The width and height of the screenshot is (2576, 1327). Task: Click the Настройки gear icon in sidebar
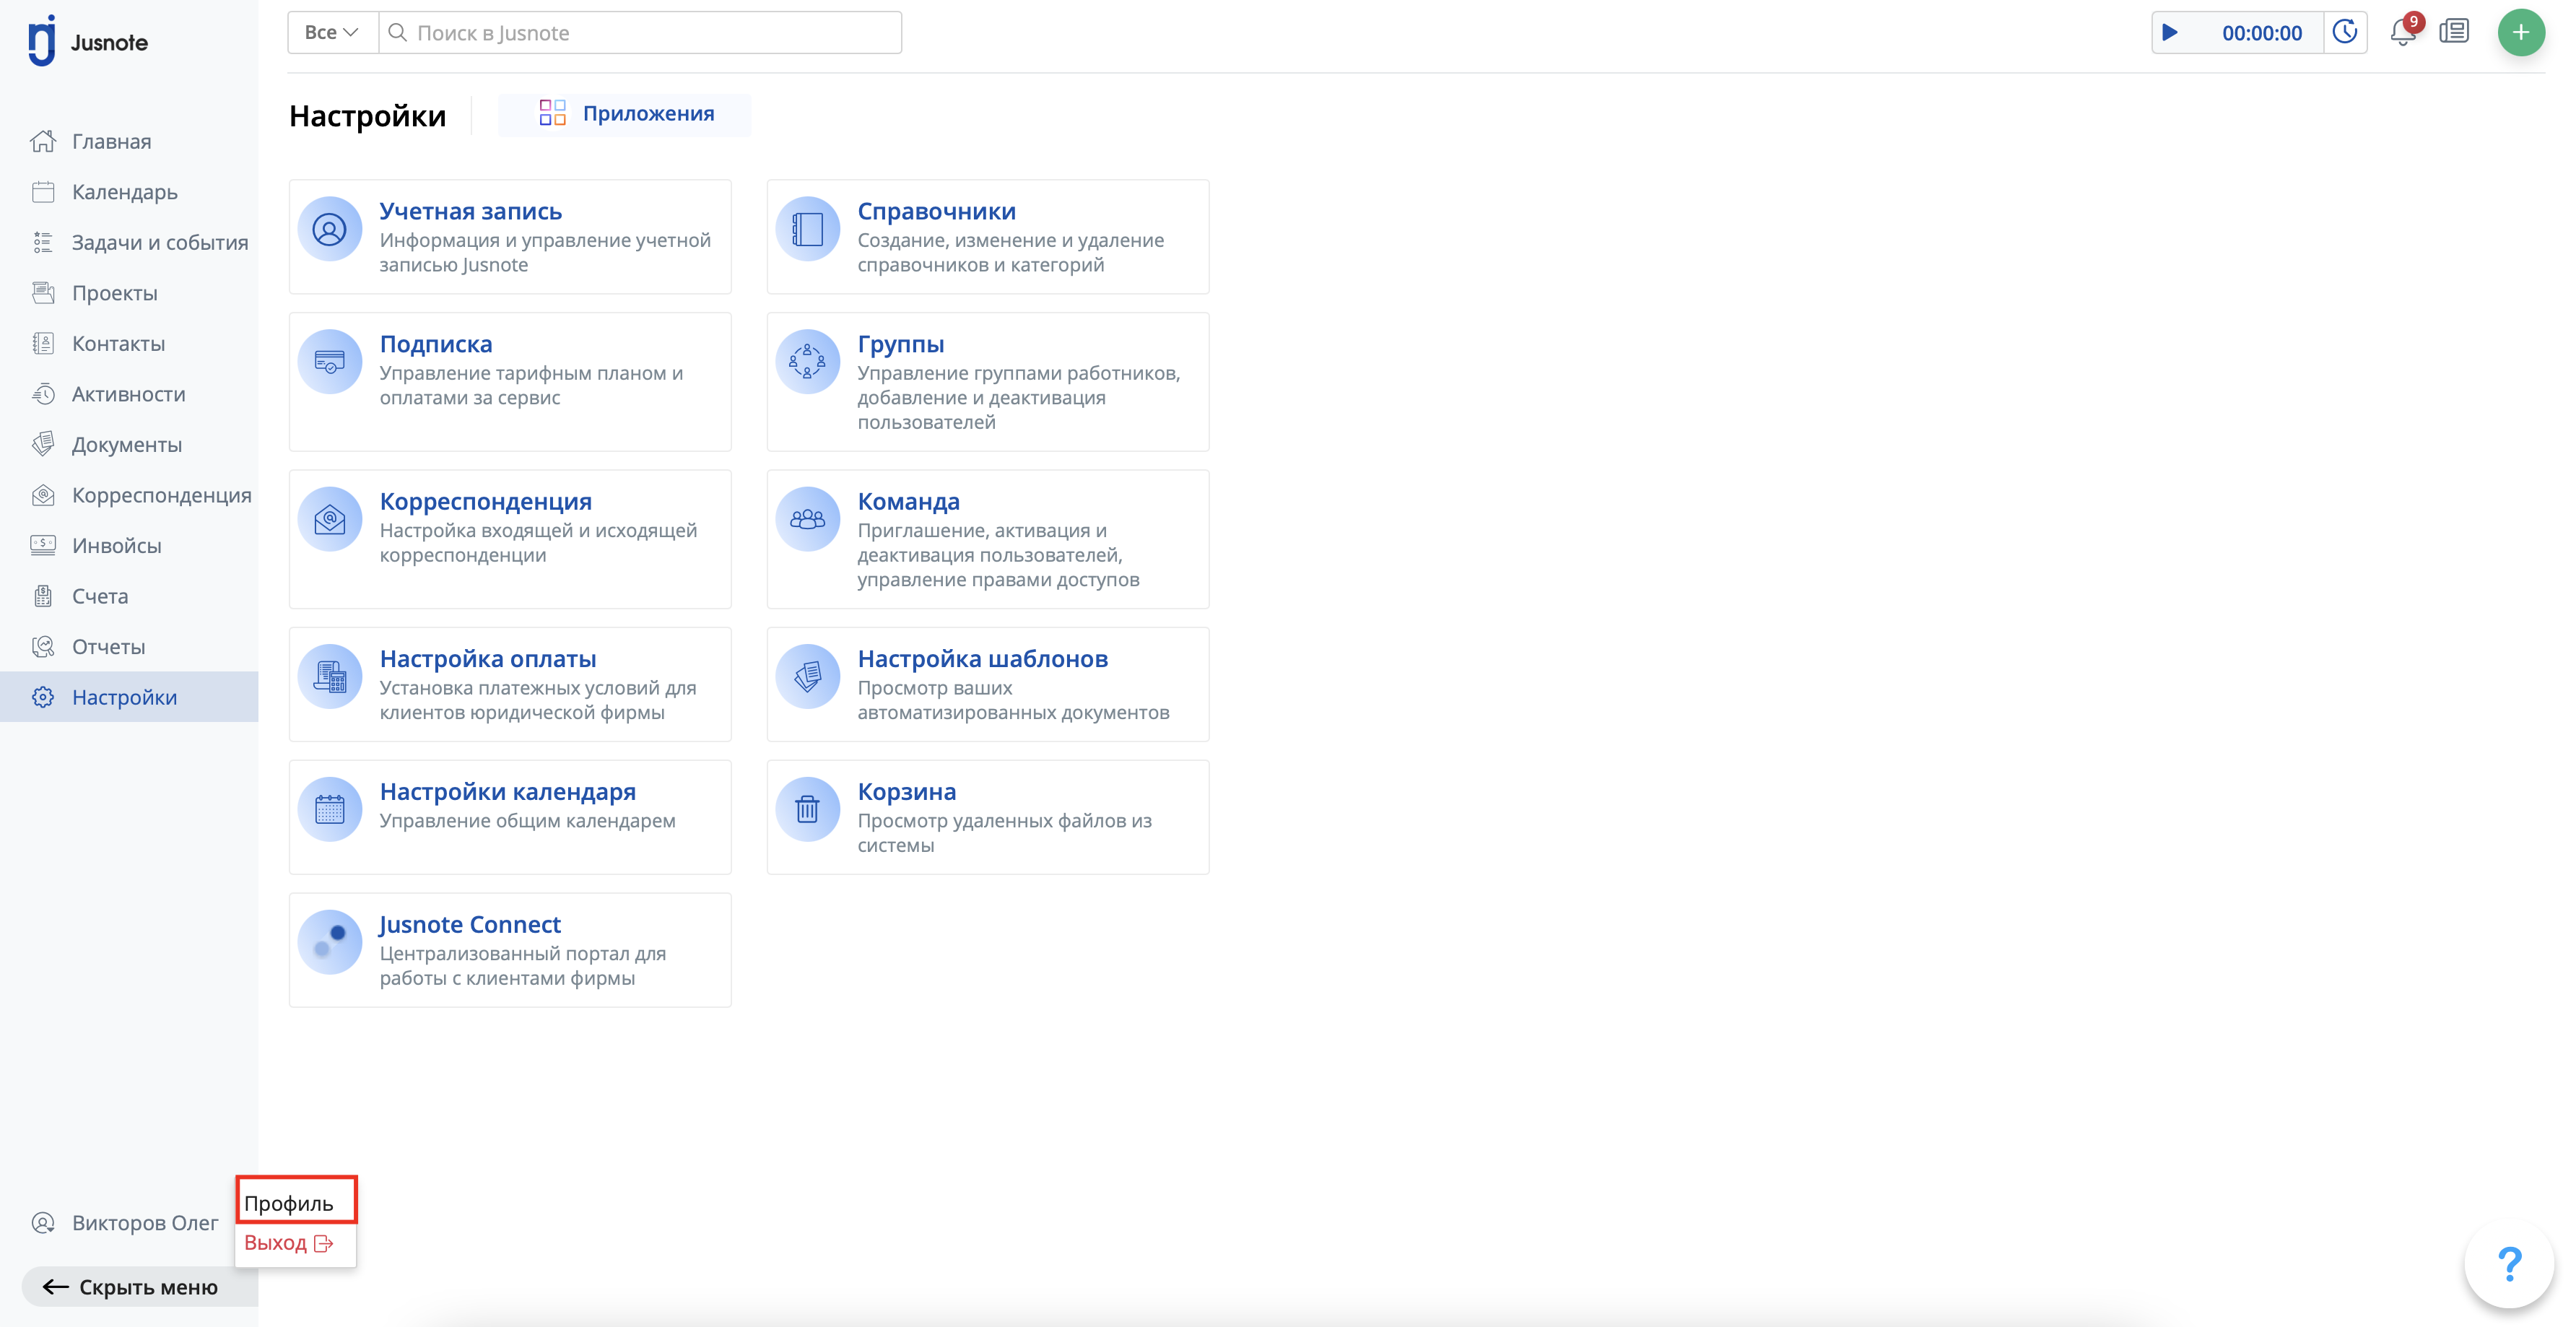43,697
